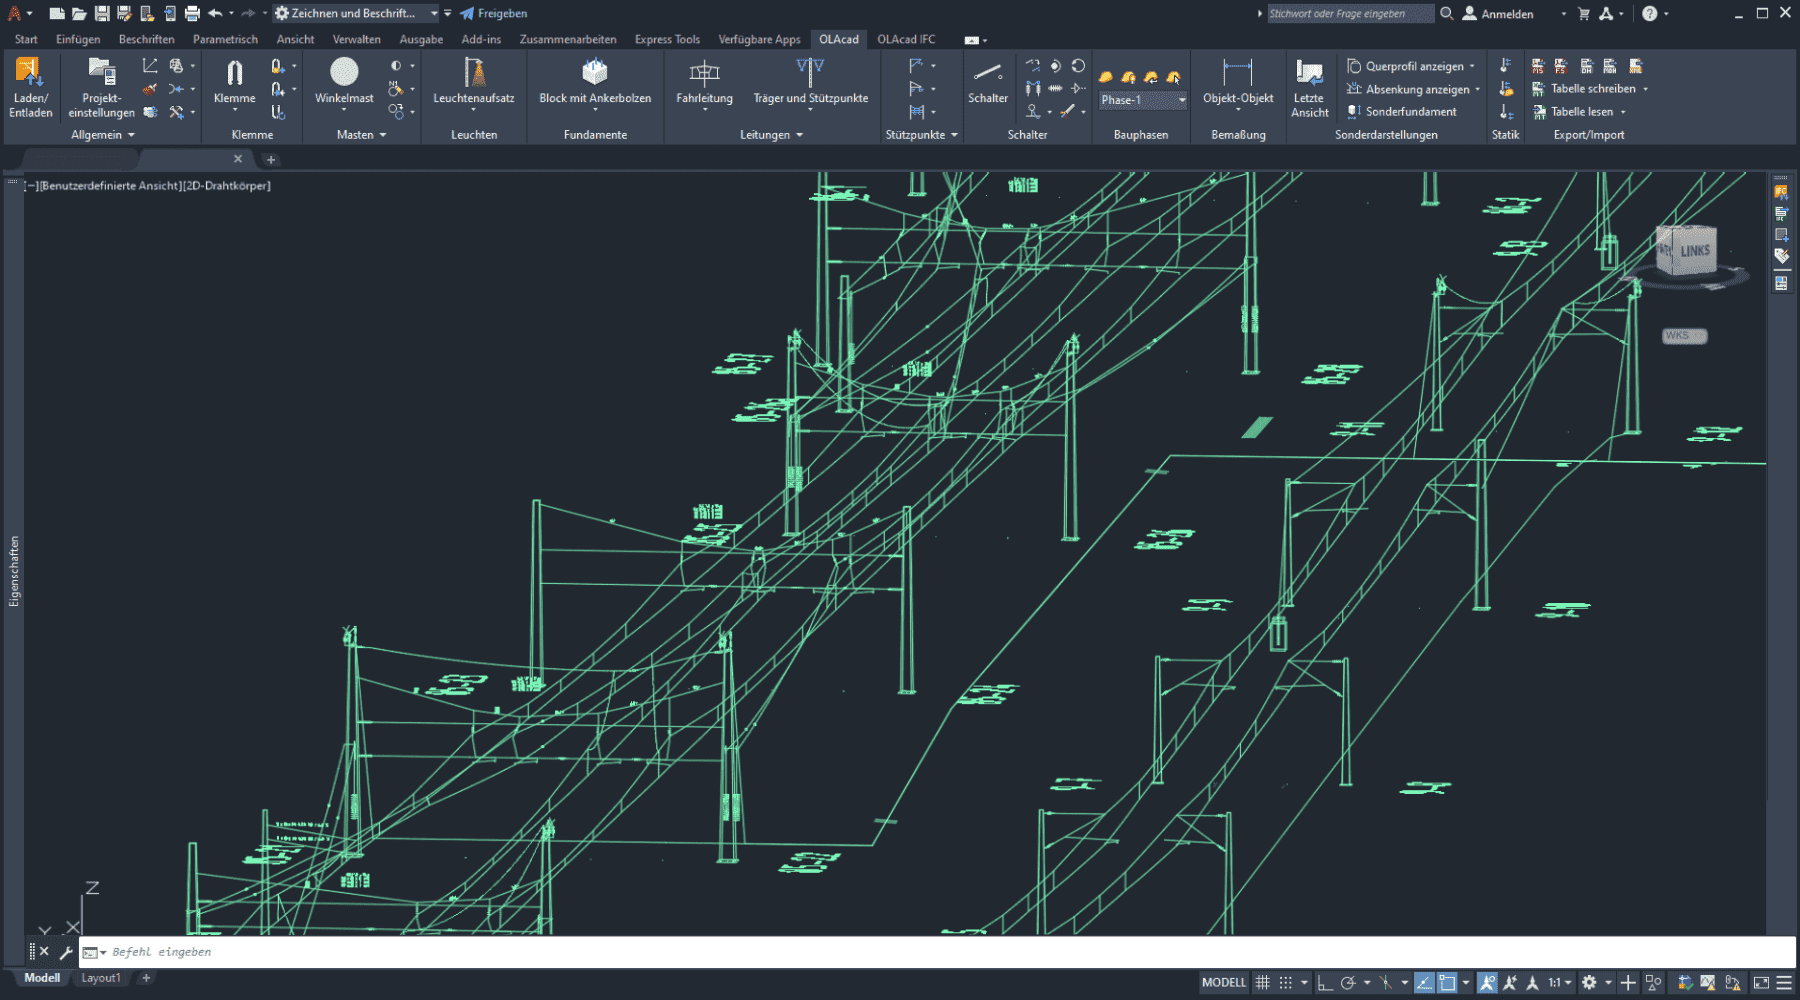Viewport: 1800px width, 1000px height.
Task: Click the Sonderfundament button
Action: (x=1402, y=112)
